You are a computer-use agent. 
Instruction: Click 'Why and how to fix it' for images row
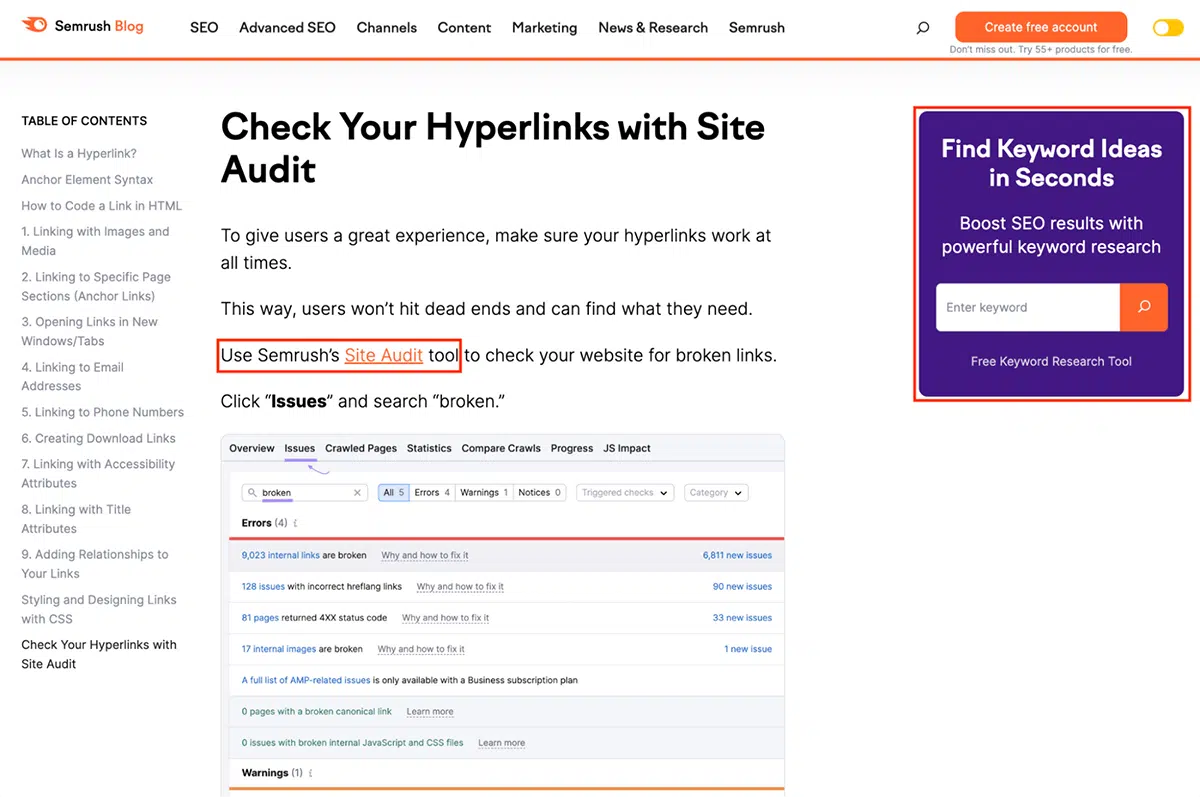point(421,649)
